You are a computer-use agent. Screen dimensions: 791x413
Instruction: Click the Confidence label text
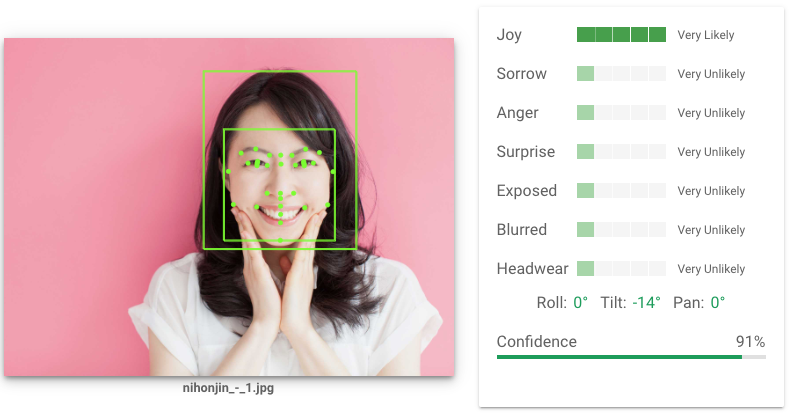pos(536,342)
